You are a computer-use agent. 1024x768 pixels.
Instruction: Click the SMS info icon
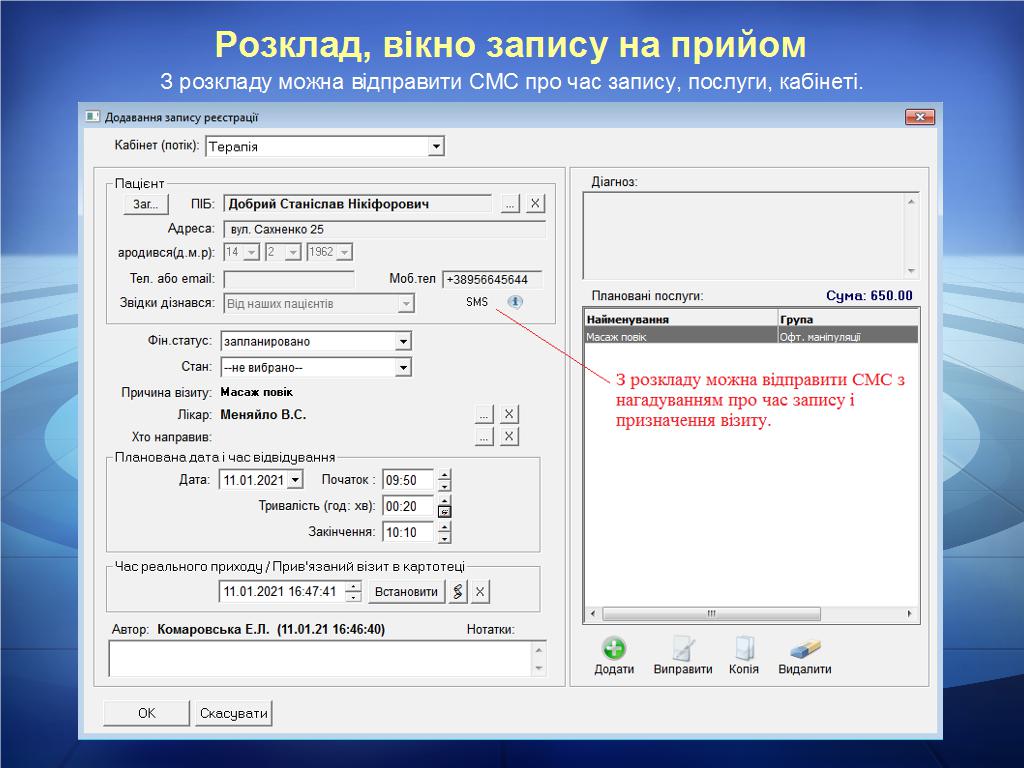[515, 301]
